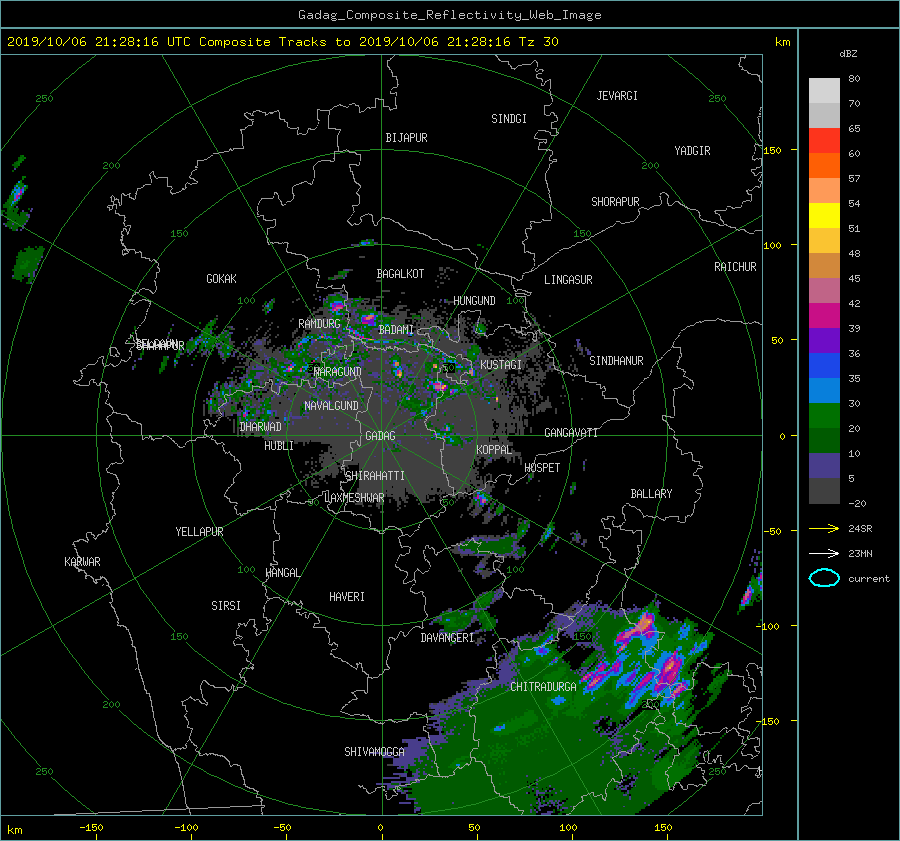The width and height of the screenshot is (900, 841).
Task: Select the HOSPET label
Action: 542,468
